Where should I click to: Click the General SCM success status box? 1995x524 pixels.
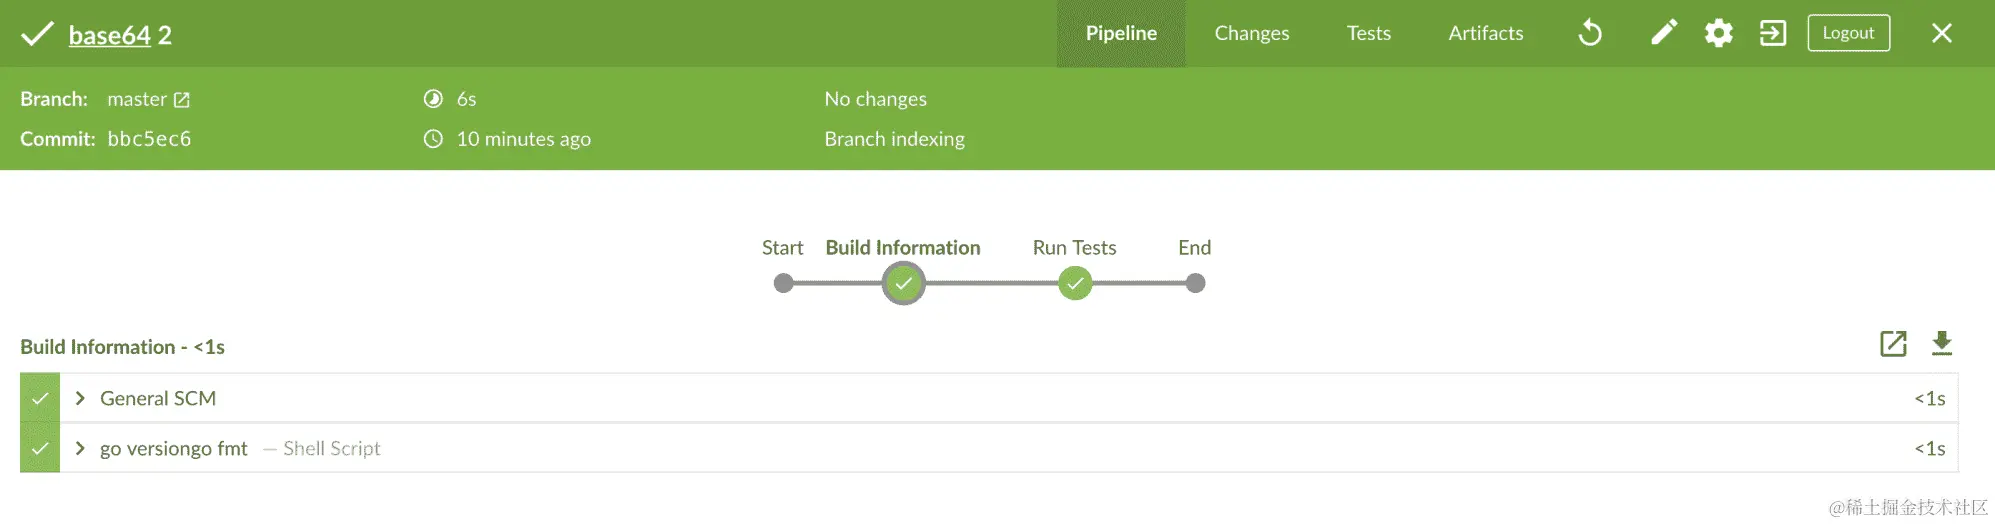click(40, 398)
